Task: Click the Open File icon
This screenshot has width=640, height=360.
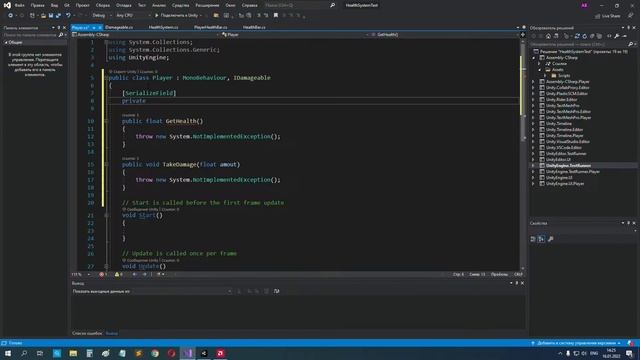Action: [43, 16]
